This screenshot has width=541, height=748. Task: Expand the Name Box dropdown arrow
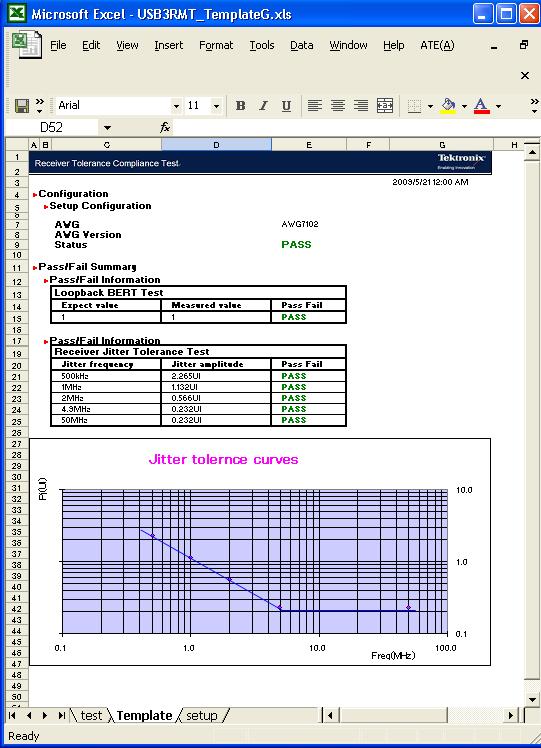[x=107, y=128]
